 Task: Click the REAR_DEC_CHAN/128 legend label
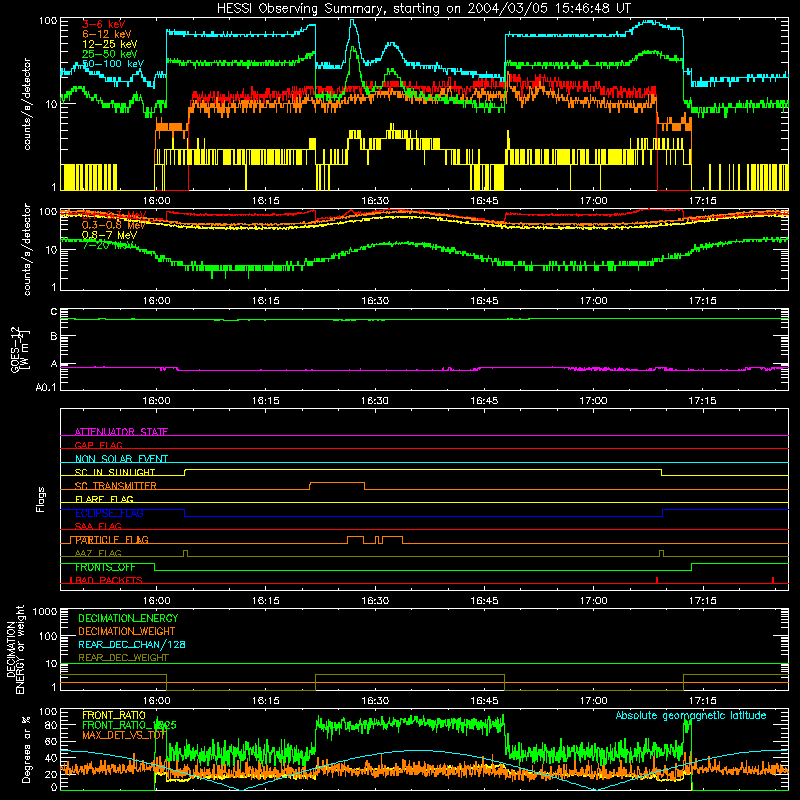[132, 644]
